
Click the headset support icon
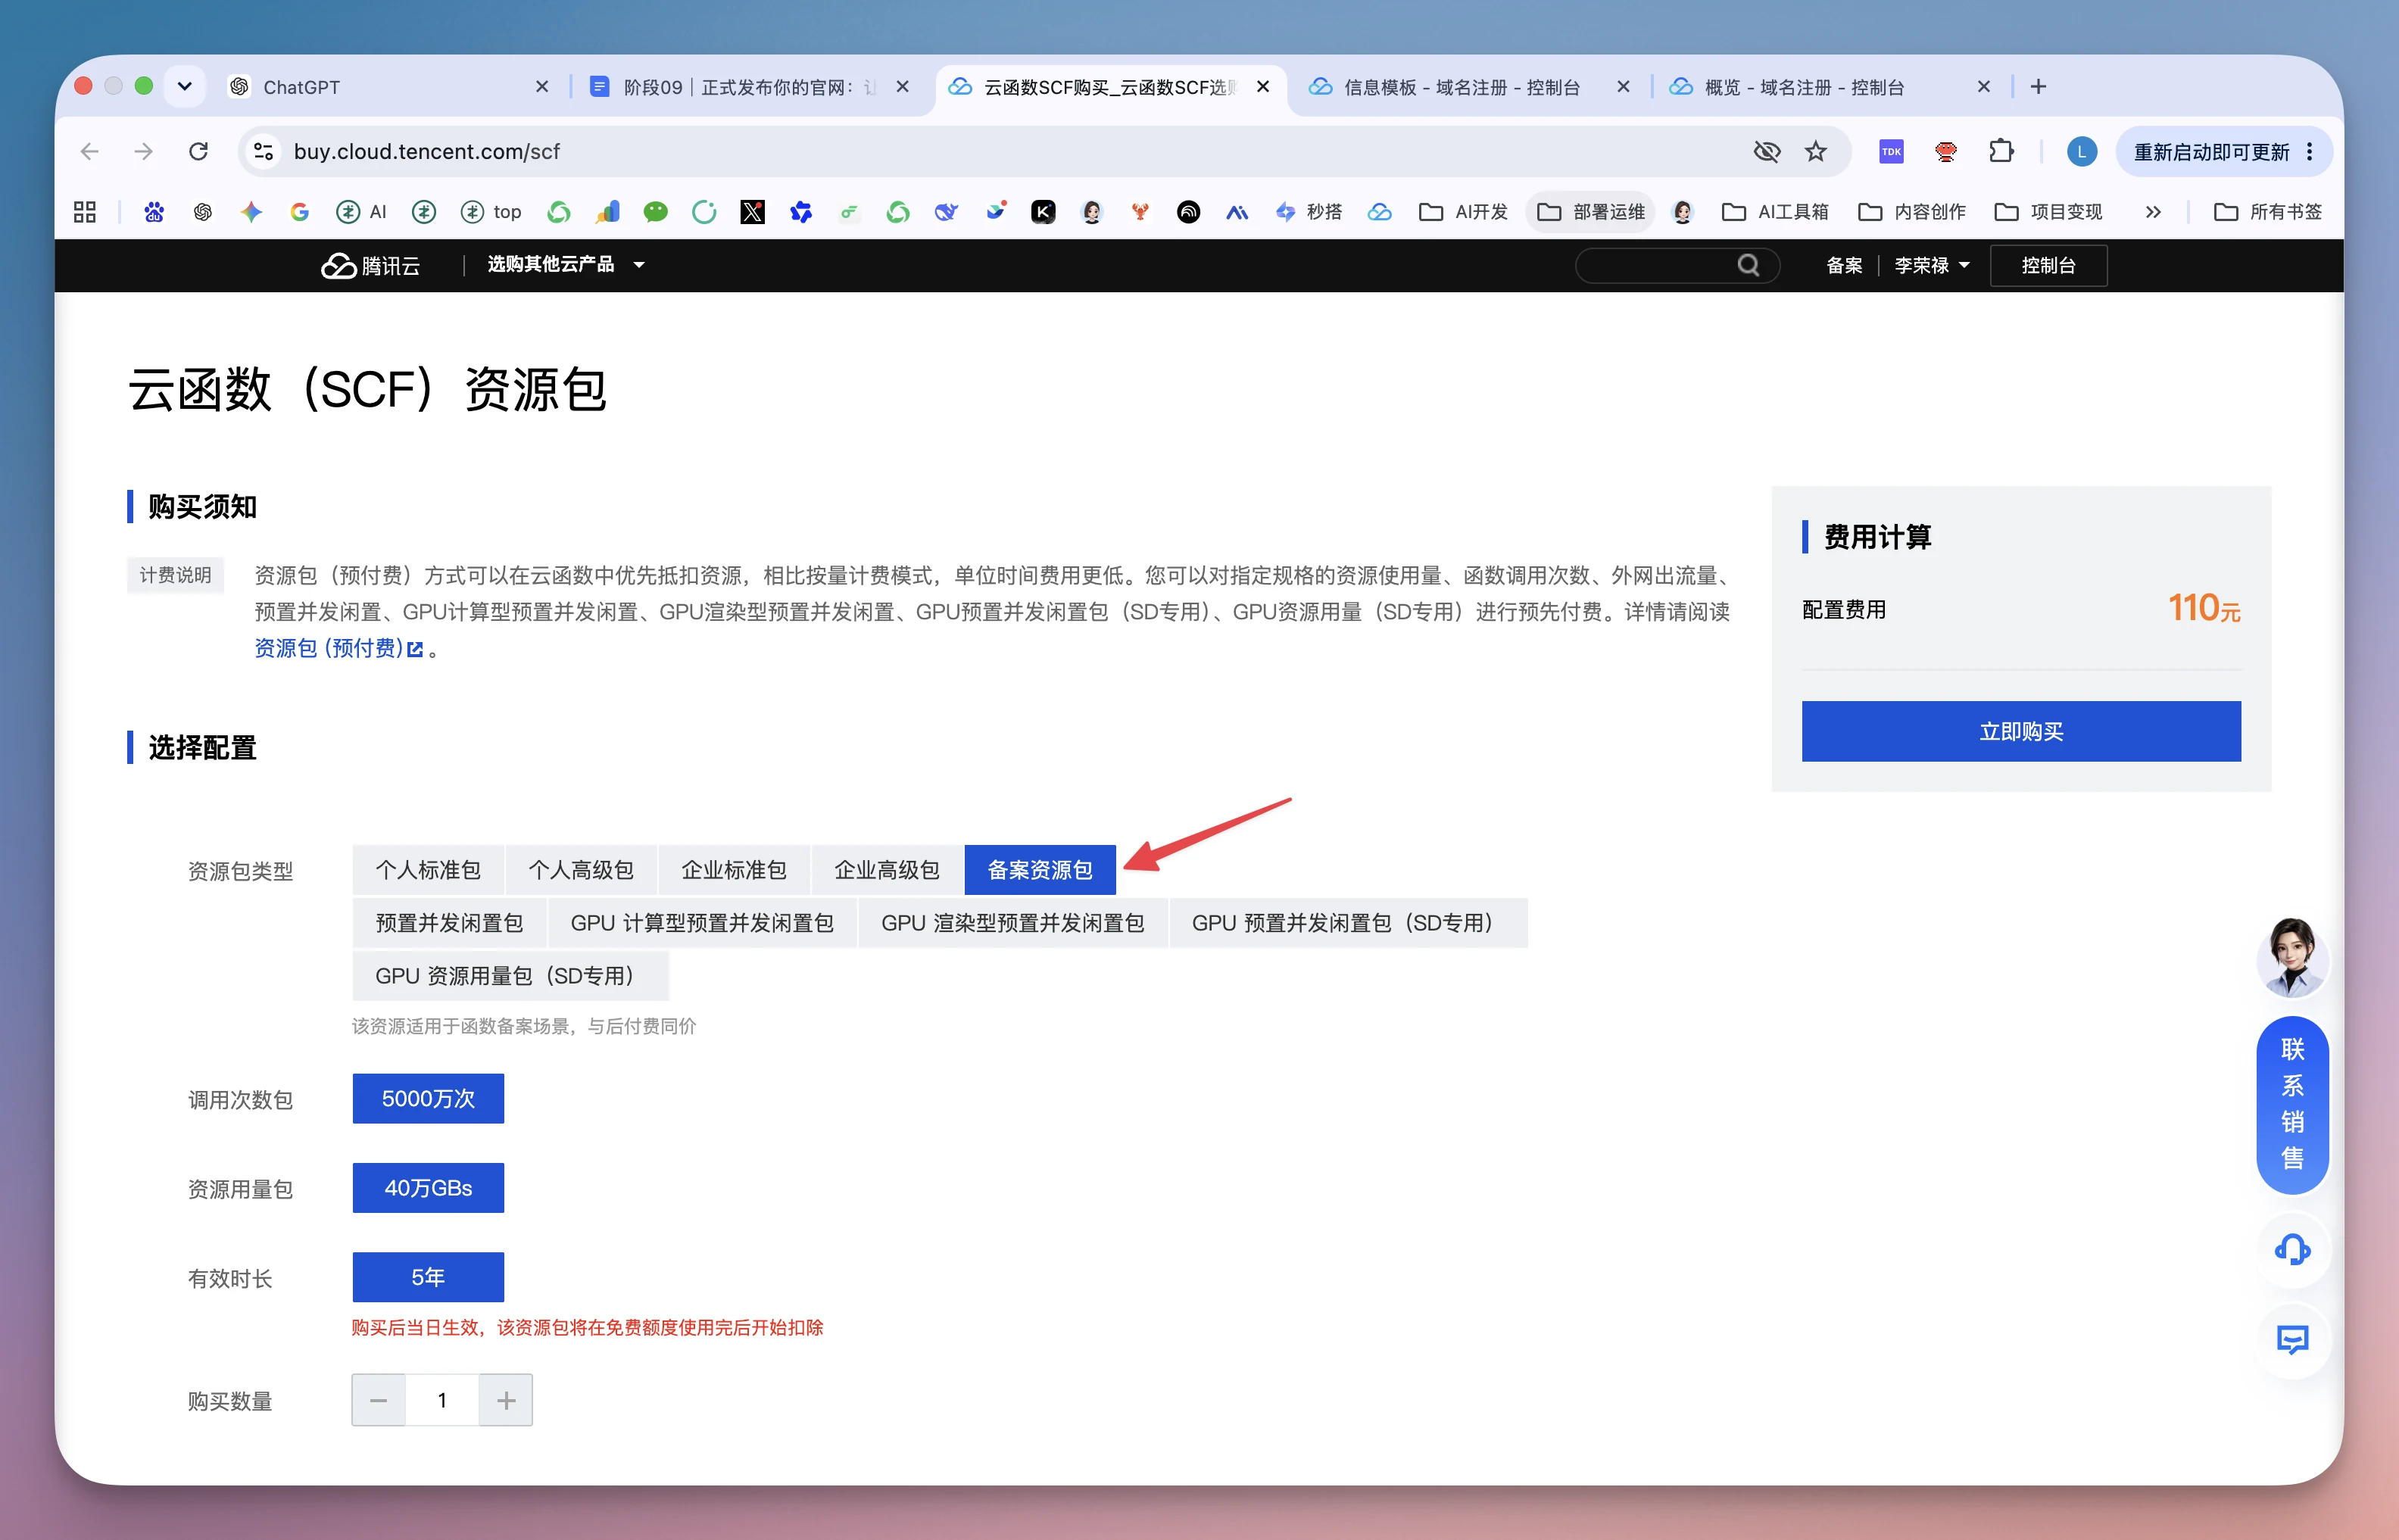2292,1249
